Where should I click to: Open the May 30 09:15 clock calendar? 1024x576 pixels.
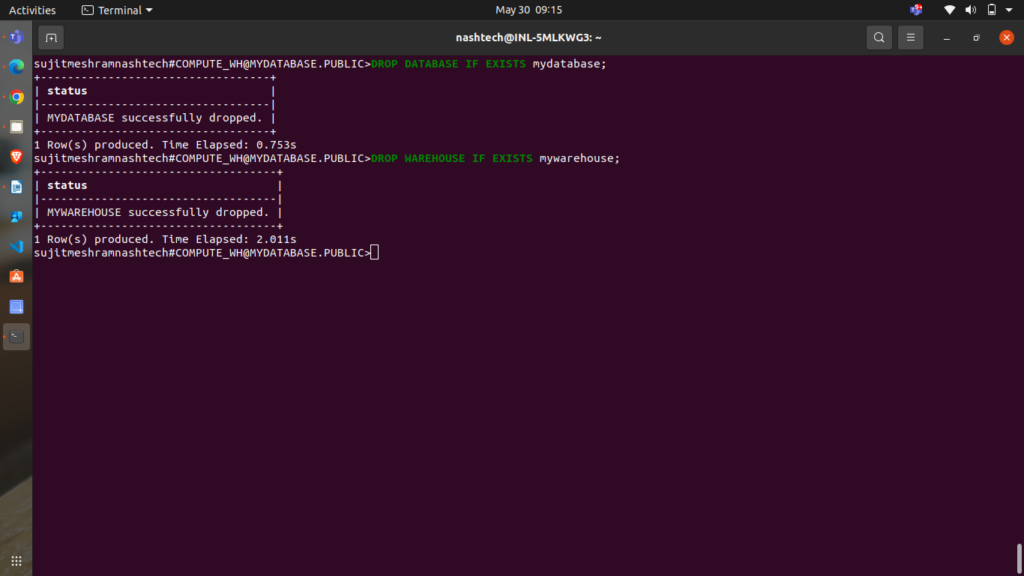[528, 10]
